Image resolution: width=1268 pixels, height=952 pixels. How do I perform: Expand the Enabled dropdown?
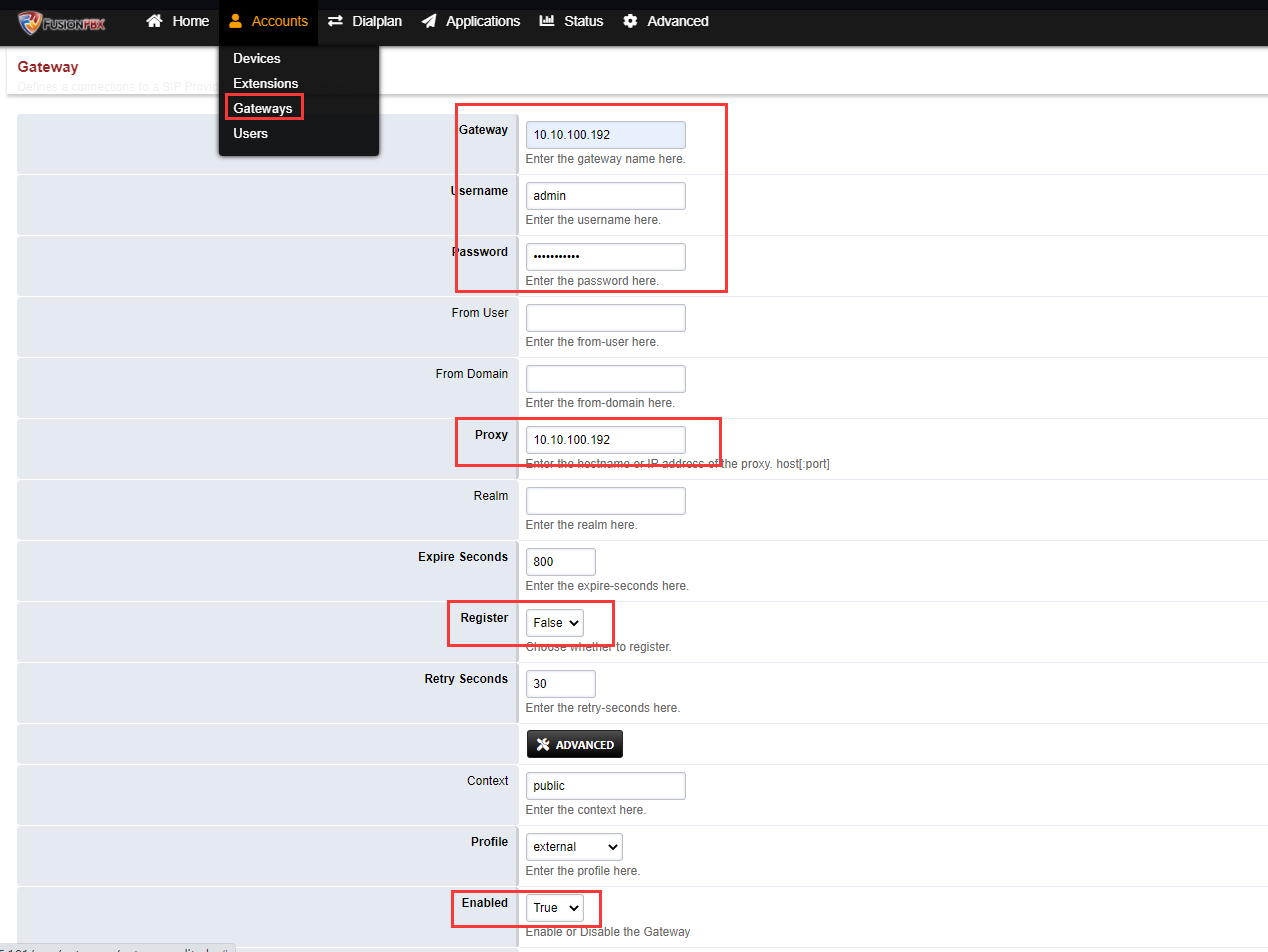(x=555, y=908)
